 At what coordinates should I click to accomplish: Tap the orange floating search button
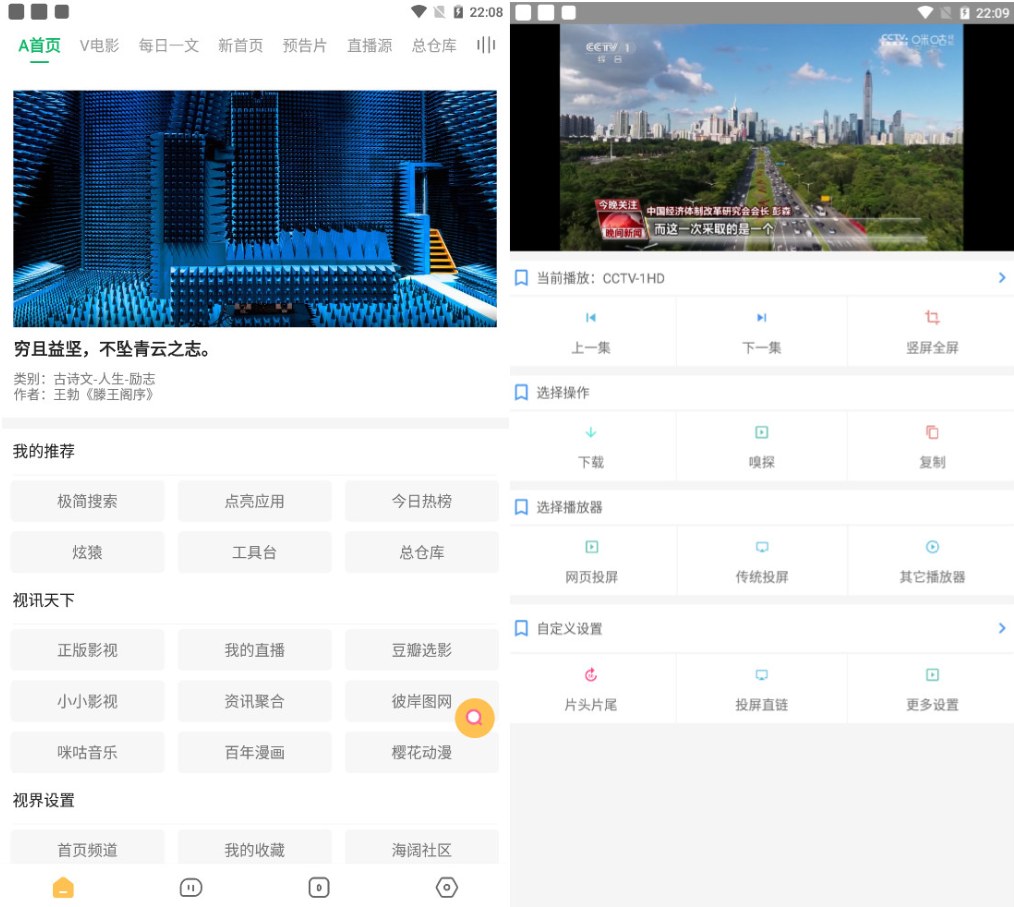pyautogui.click(x=475, y=718)
